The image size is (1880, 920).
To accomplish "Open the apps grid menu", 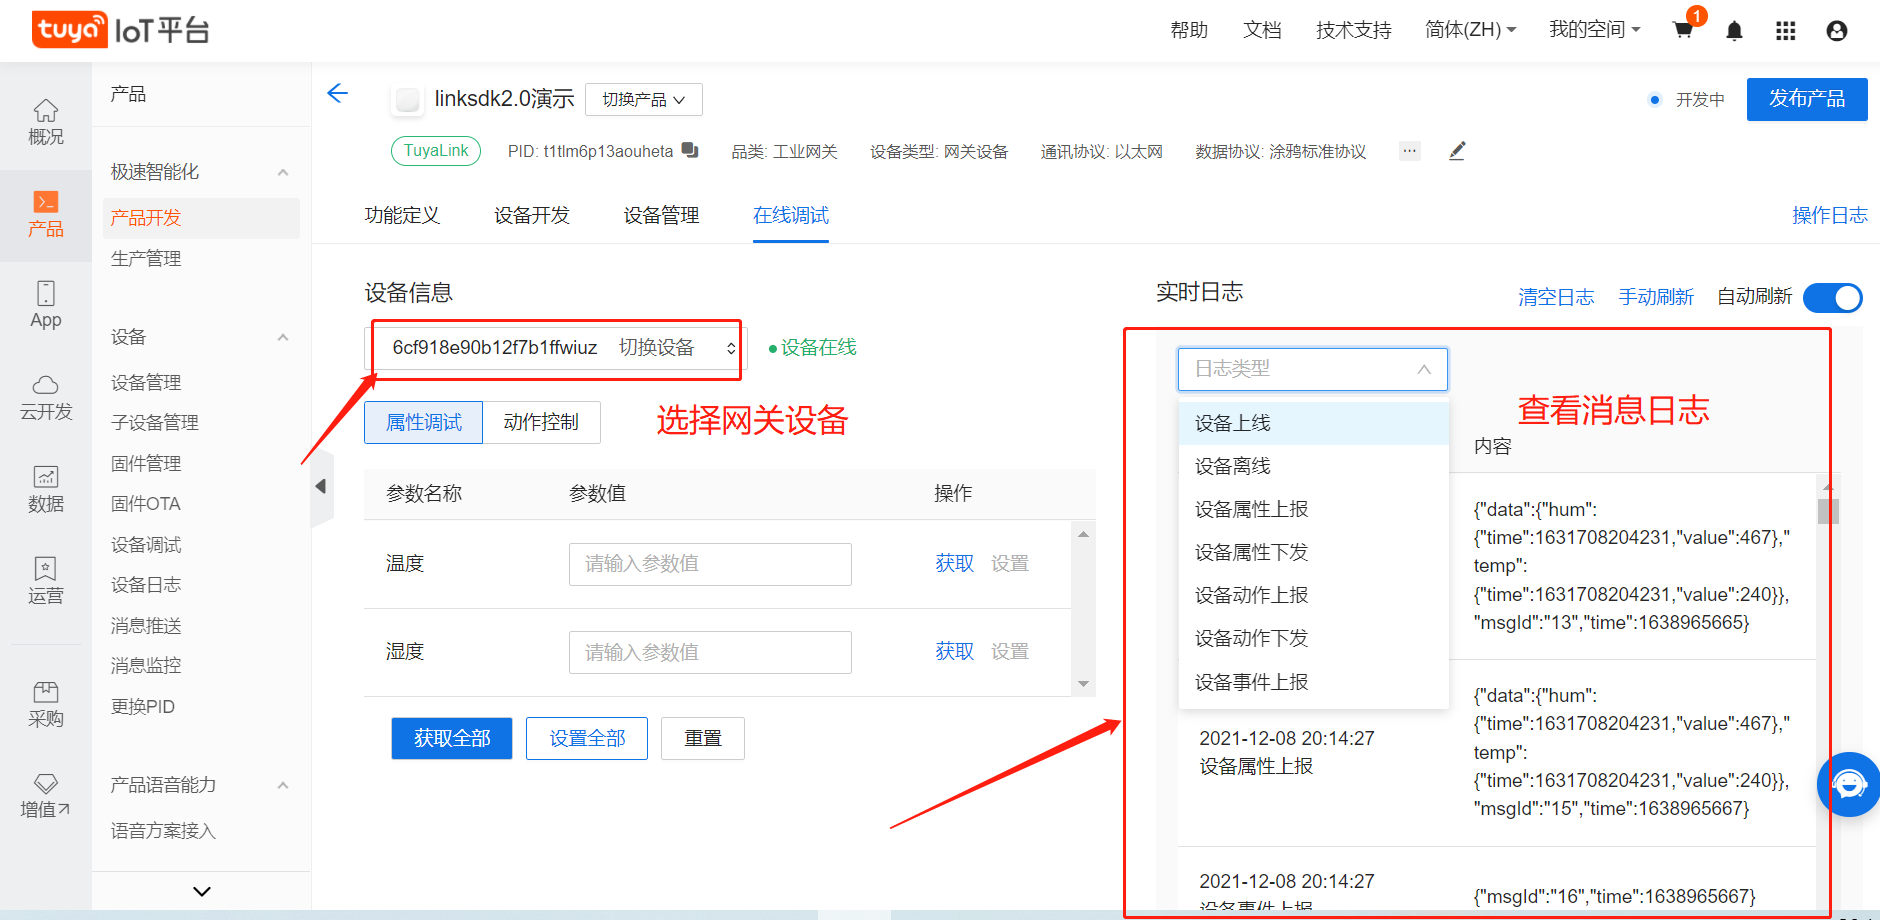I will (1785, 31).
